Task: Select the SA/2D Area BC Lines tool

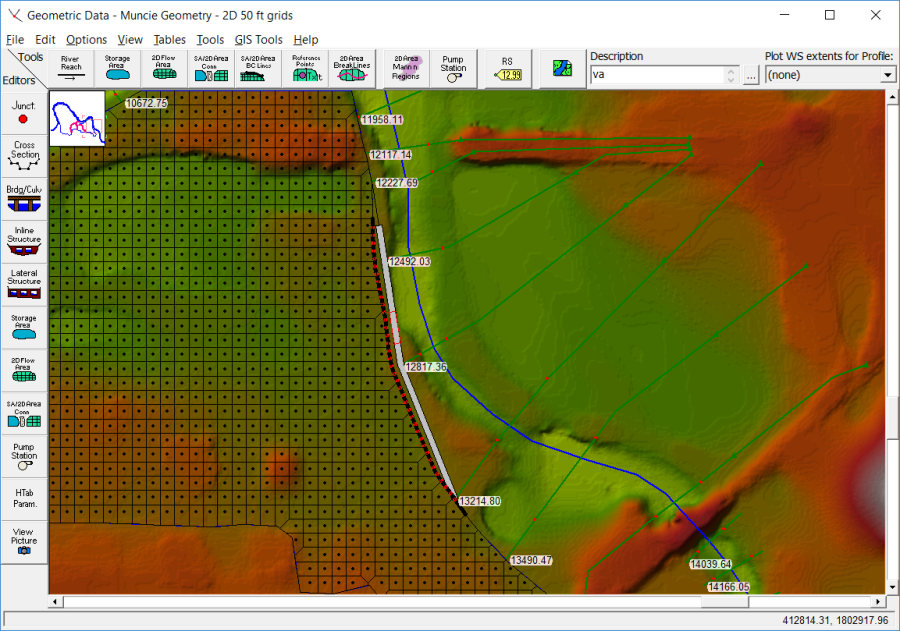Action: click(x=258, y=65)
